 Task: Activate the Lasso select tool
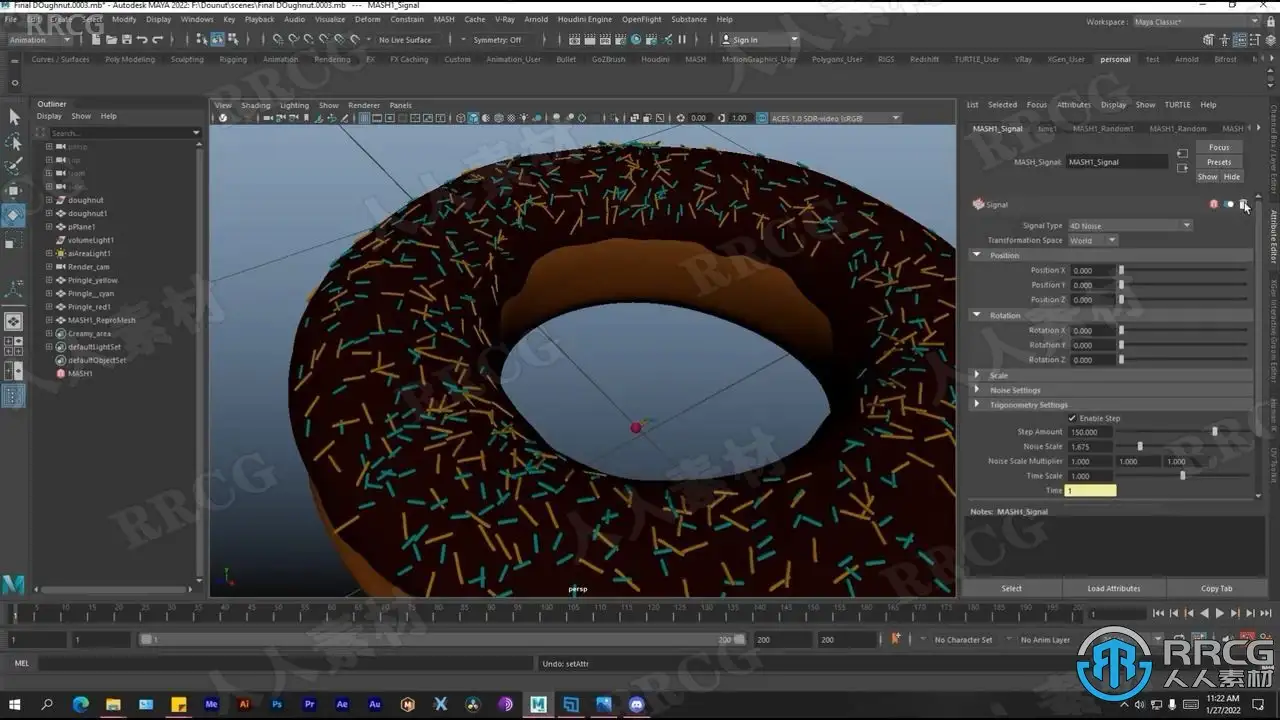pyautogui.click(x=14, y=142)
